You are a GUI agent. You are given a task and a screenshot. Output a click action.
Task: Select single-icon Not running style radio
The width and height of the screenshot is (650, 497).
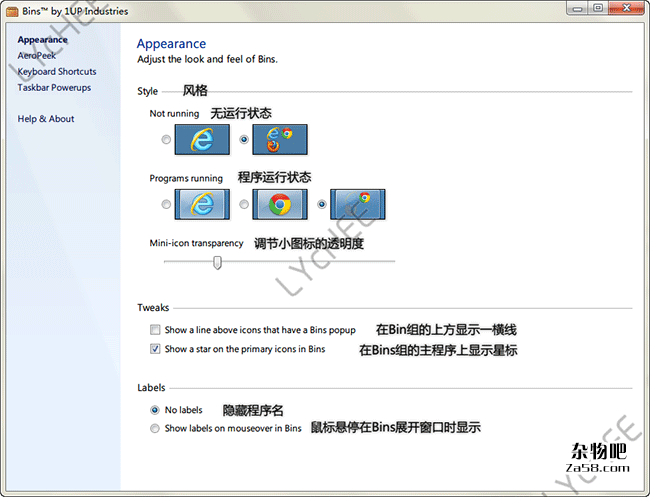tap(166, 140)
